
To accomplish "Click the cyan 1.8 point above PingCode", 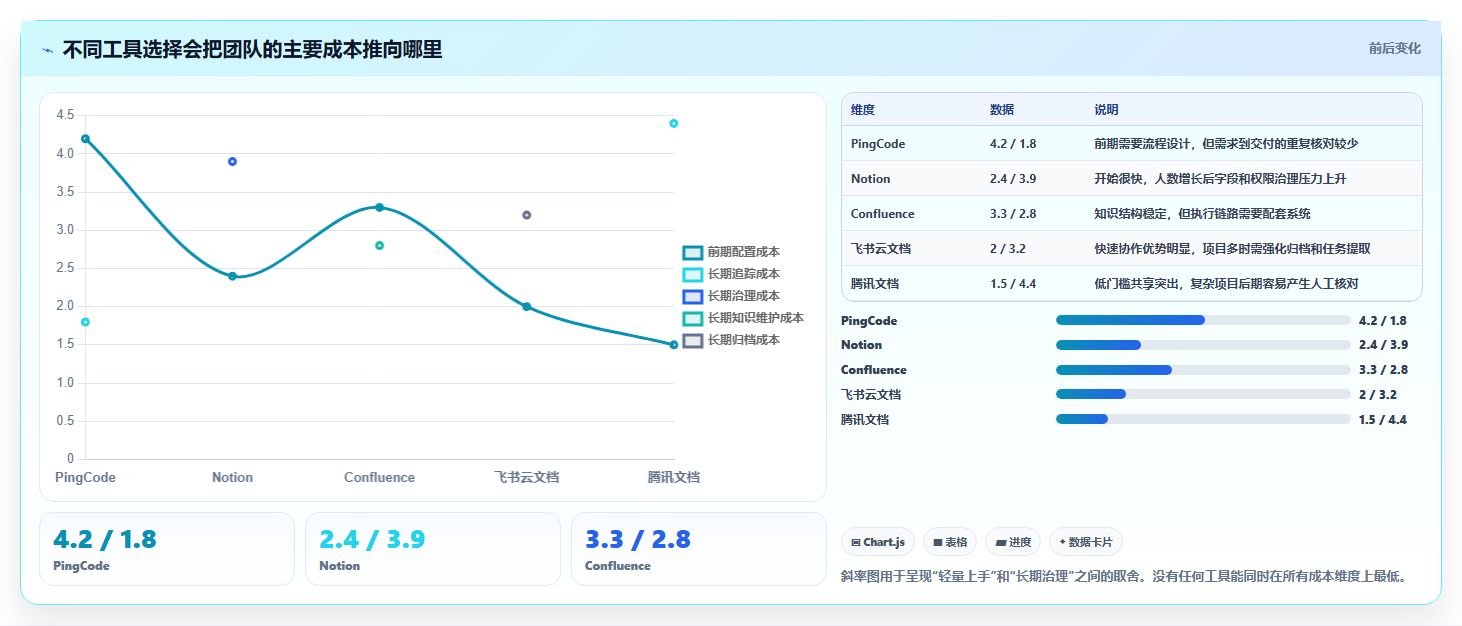I will (x=85, y=322).
